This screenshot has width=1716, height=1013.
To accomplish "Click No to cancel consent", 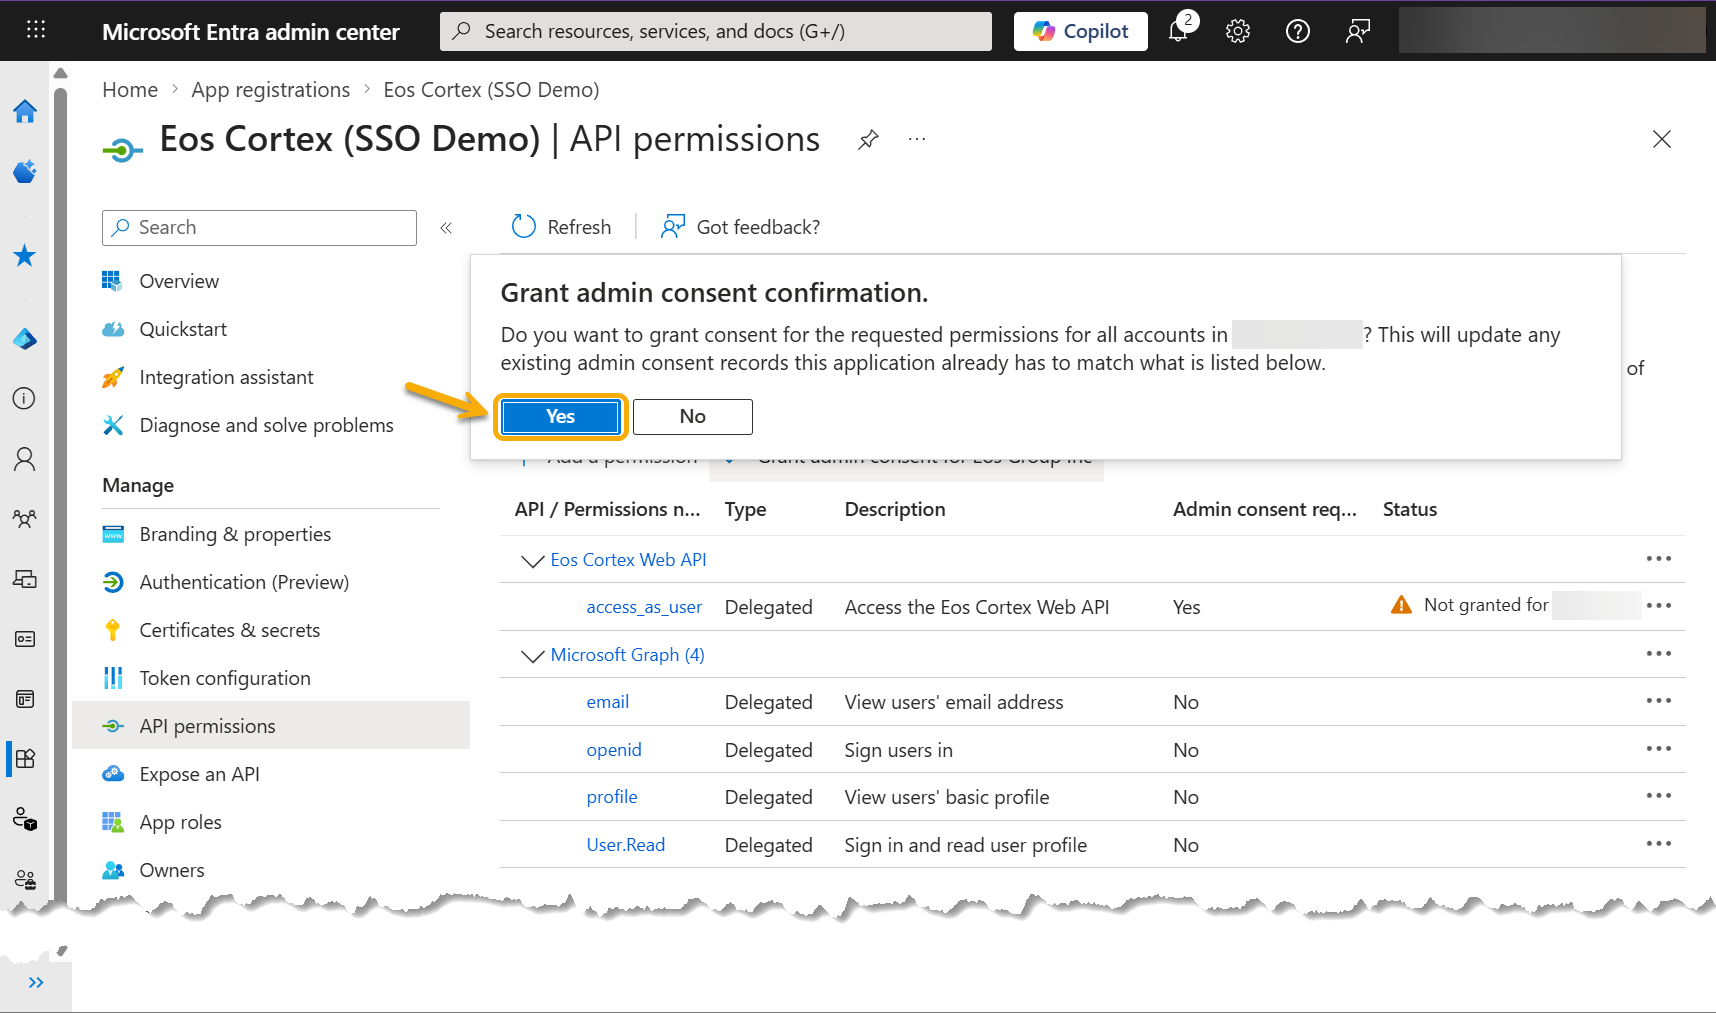I will (693, 417).
